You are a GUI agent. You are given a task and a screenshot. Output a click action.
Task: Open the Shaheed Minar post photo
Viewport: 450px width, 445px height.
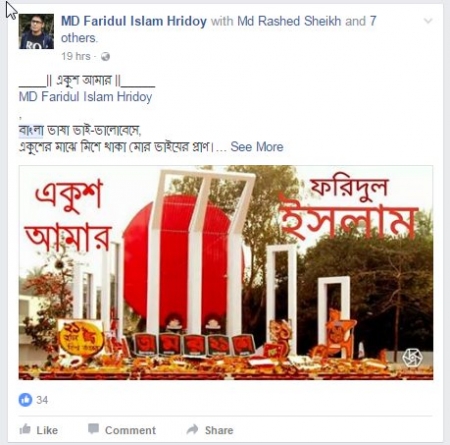(x=226, y=273)
